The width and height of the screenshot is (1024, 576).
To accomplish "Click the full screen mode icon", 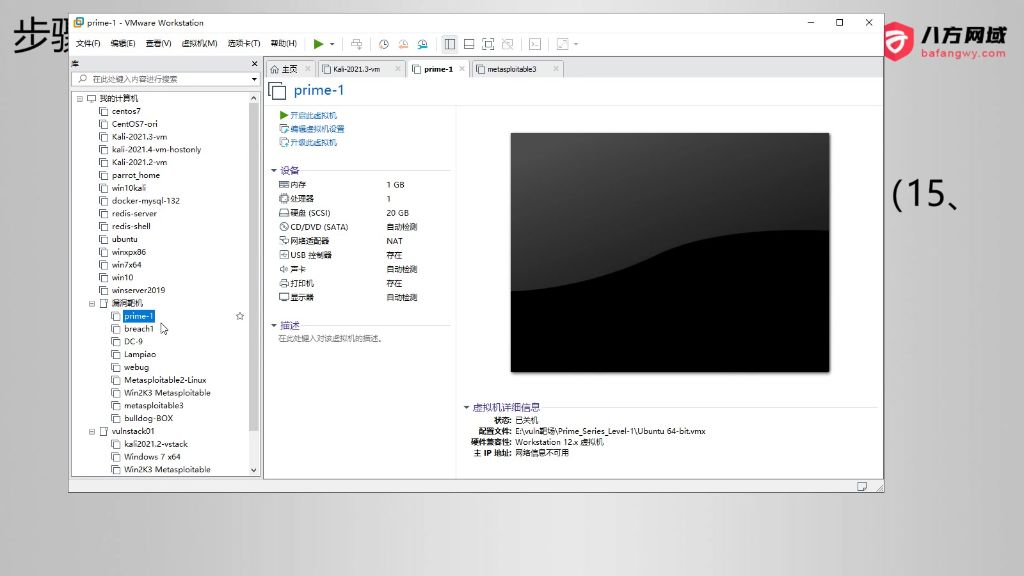I will (x=488, y=44).
